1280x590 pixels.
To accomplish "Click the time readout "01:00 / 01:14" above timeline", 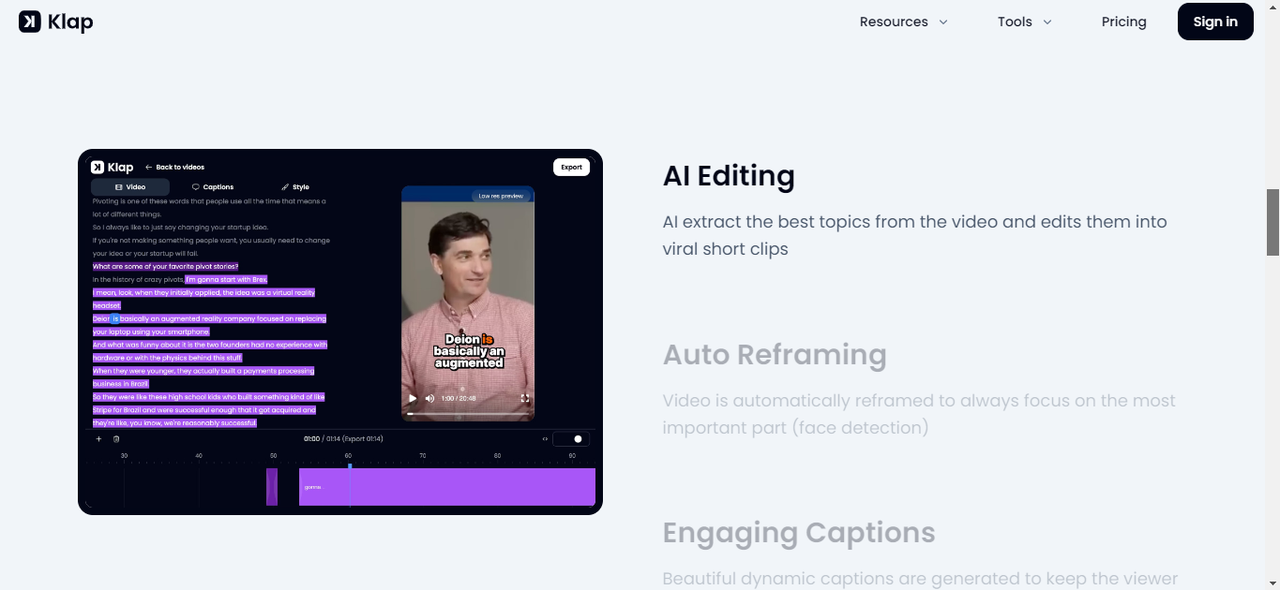I will click(x=343, y=439).
